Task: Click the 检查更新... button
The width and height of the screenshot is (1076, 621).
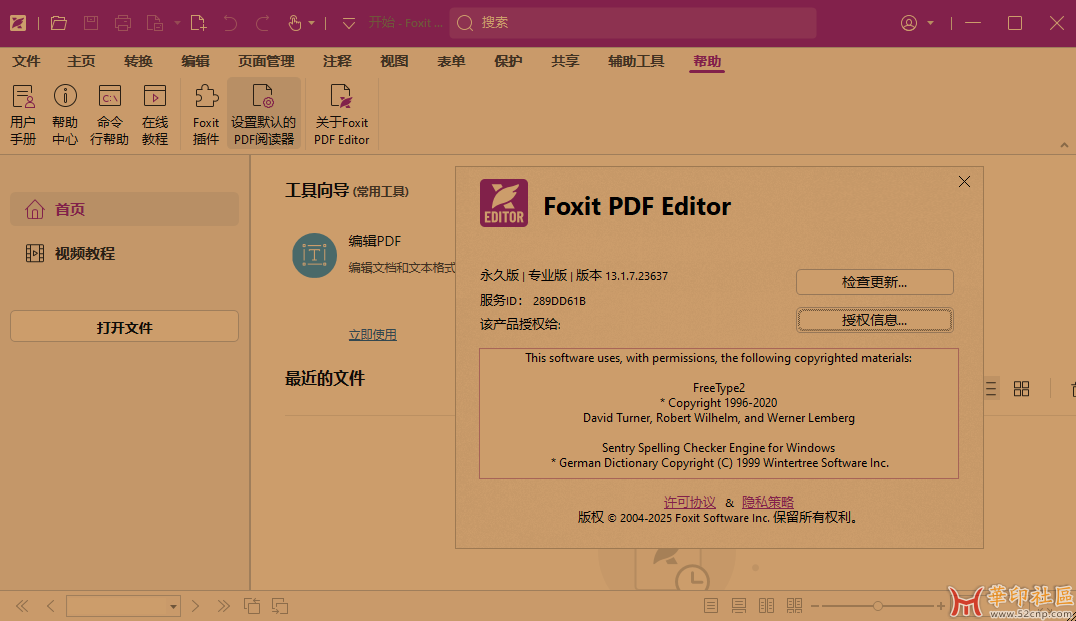Action: point(874,282)
